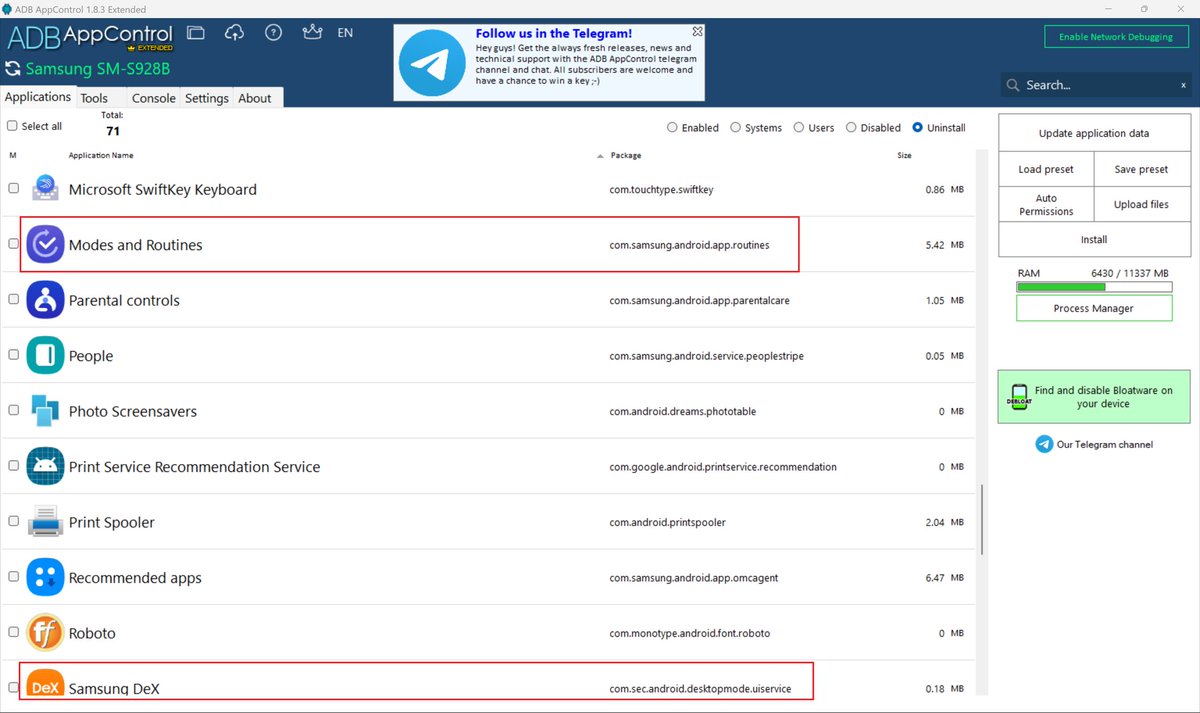Select the Disabled filter radio button

coord(851,127)
